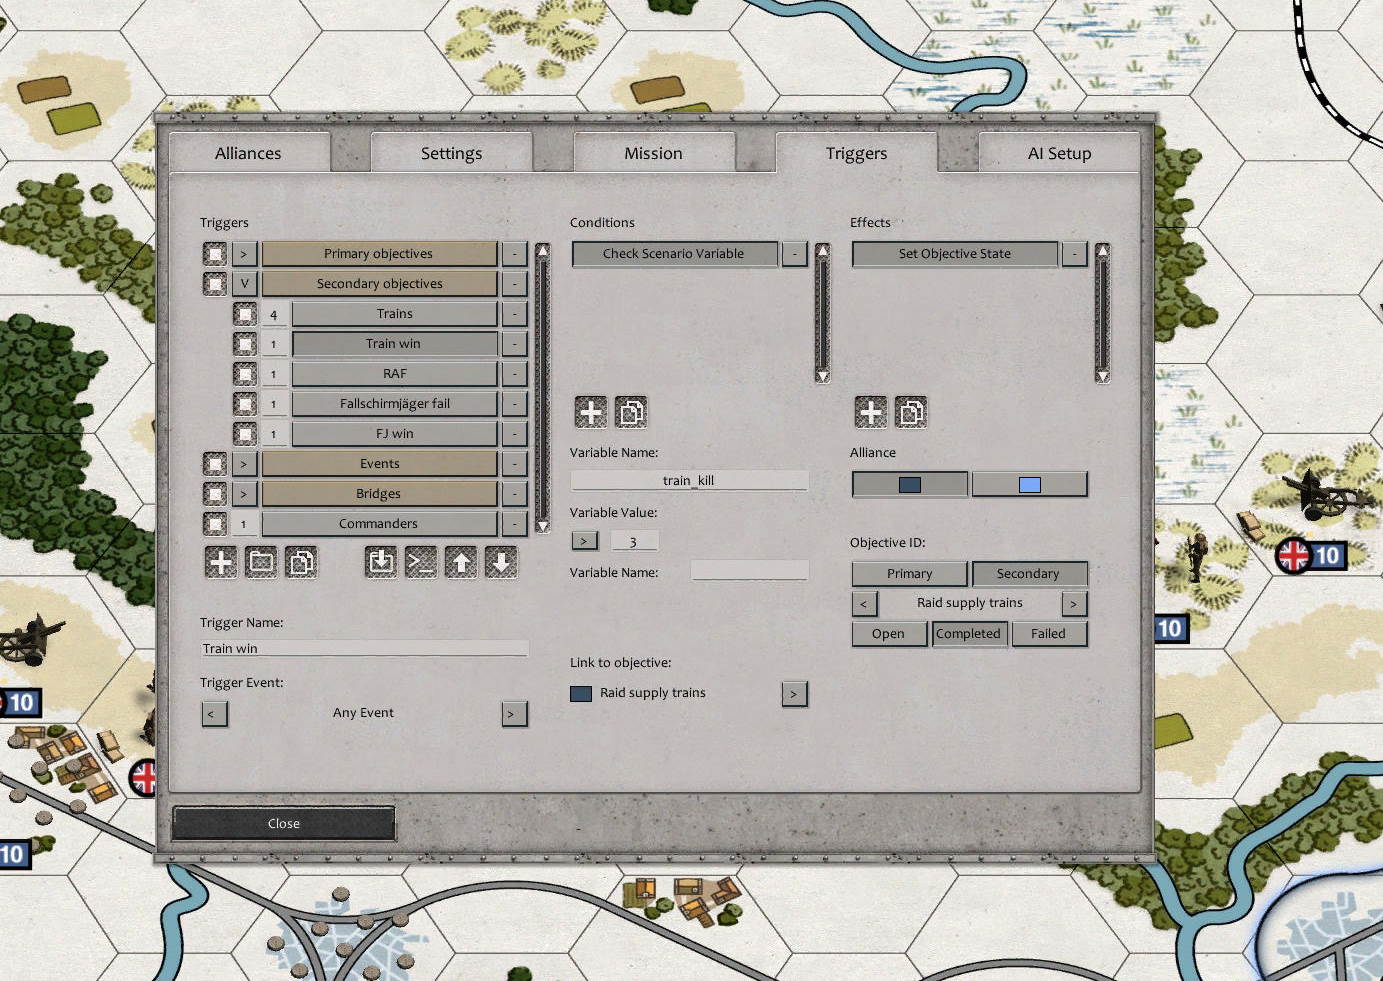Open the script console icon for triggers
The image size is (1383, 981).
click(421, 562)
